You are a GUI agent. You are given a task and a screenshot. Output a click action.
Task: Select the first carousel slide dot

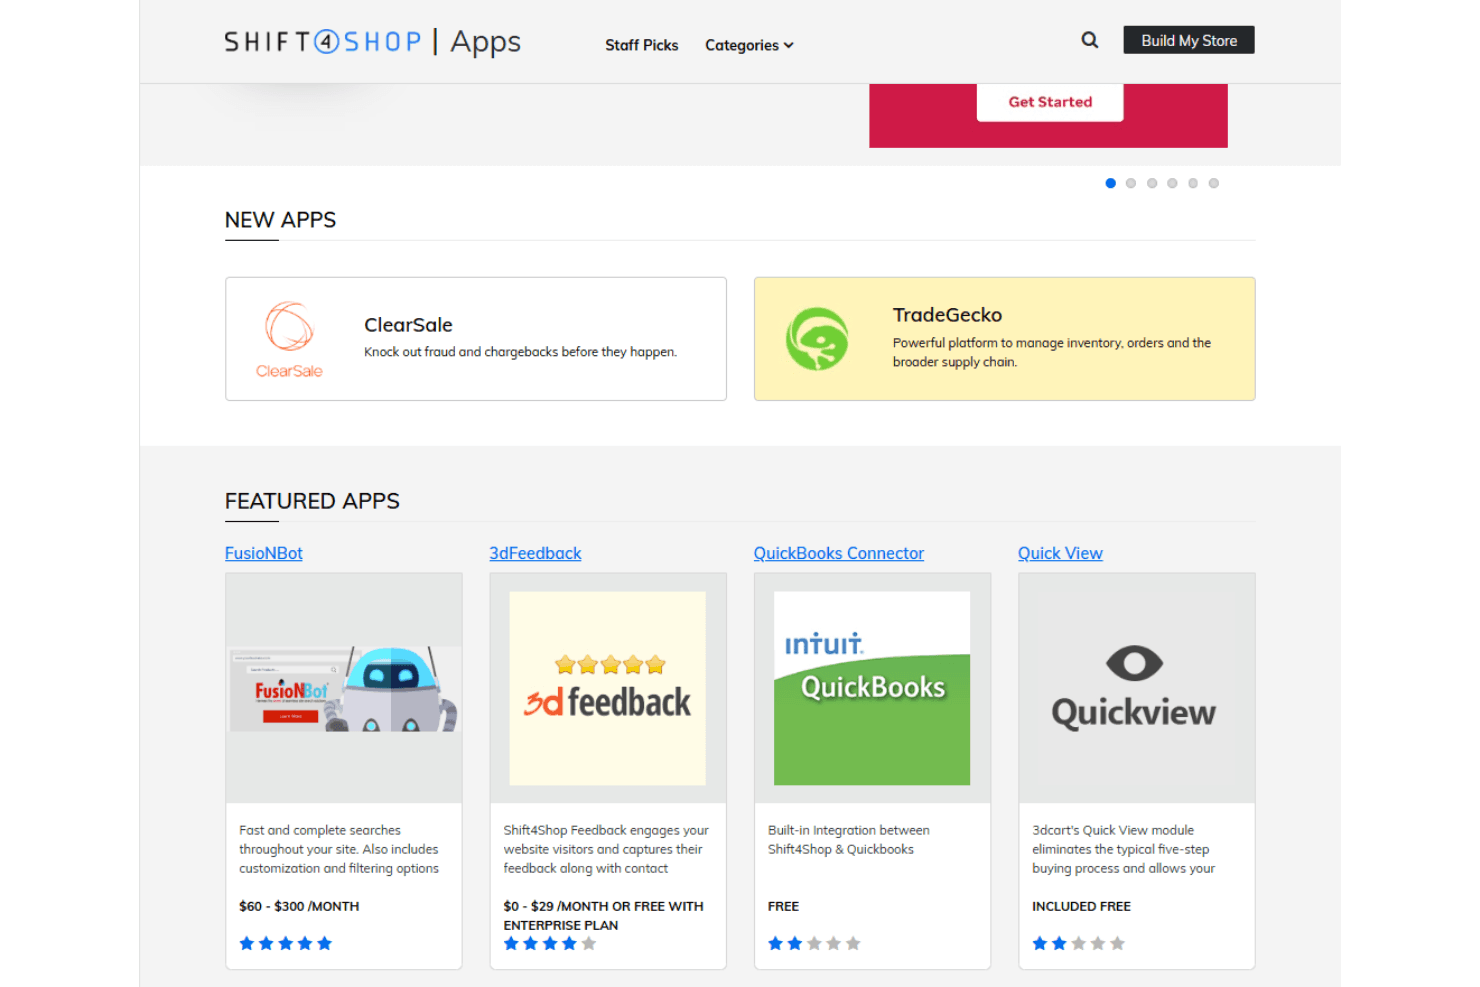tap(1110, 183)
